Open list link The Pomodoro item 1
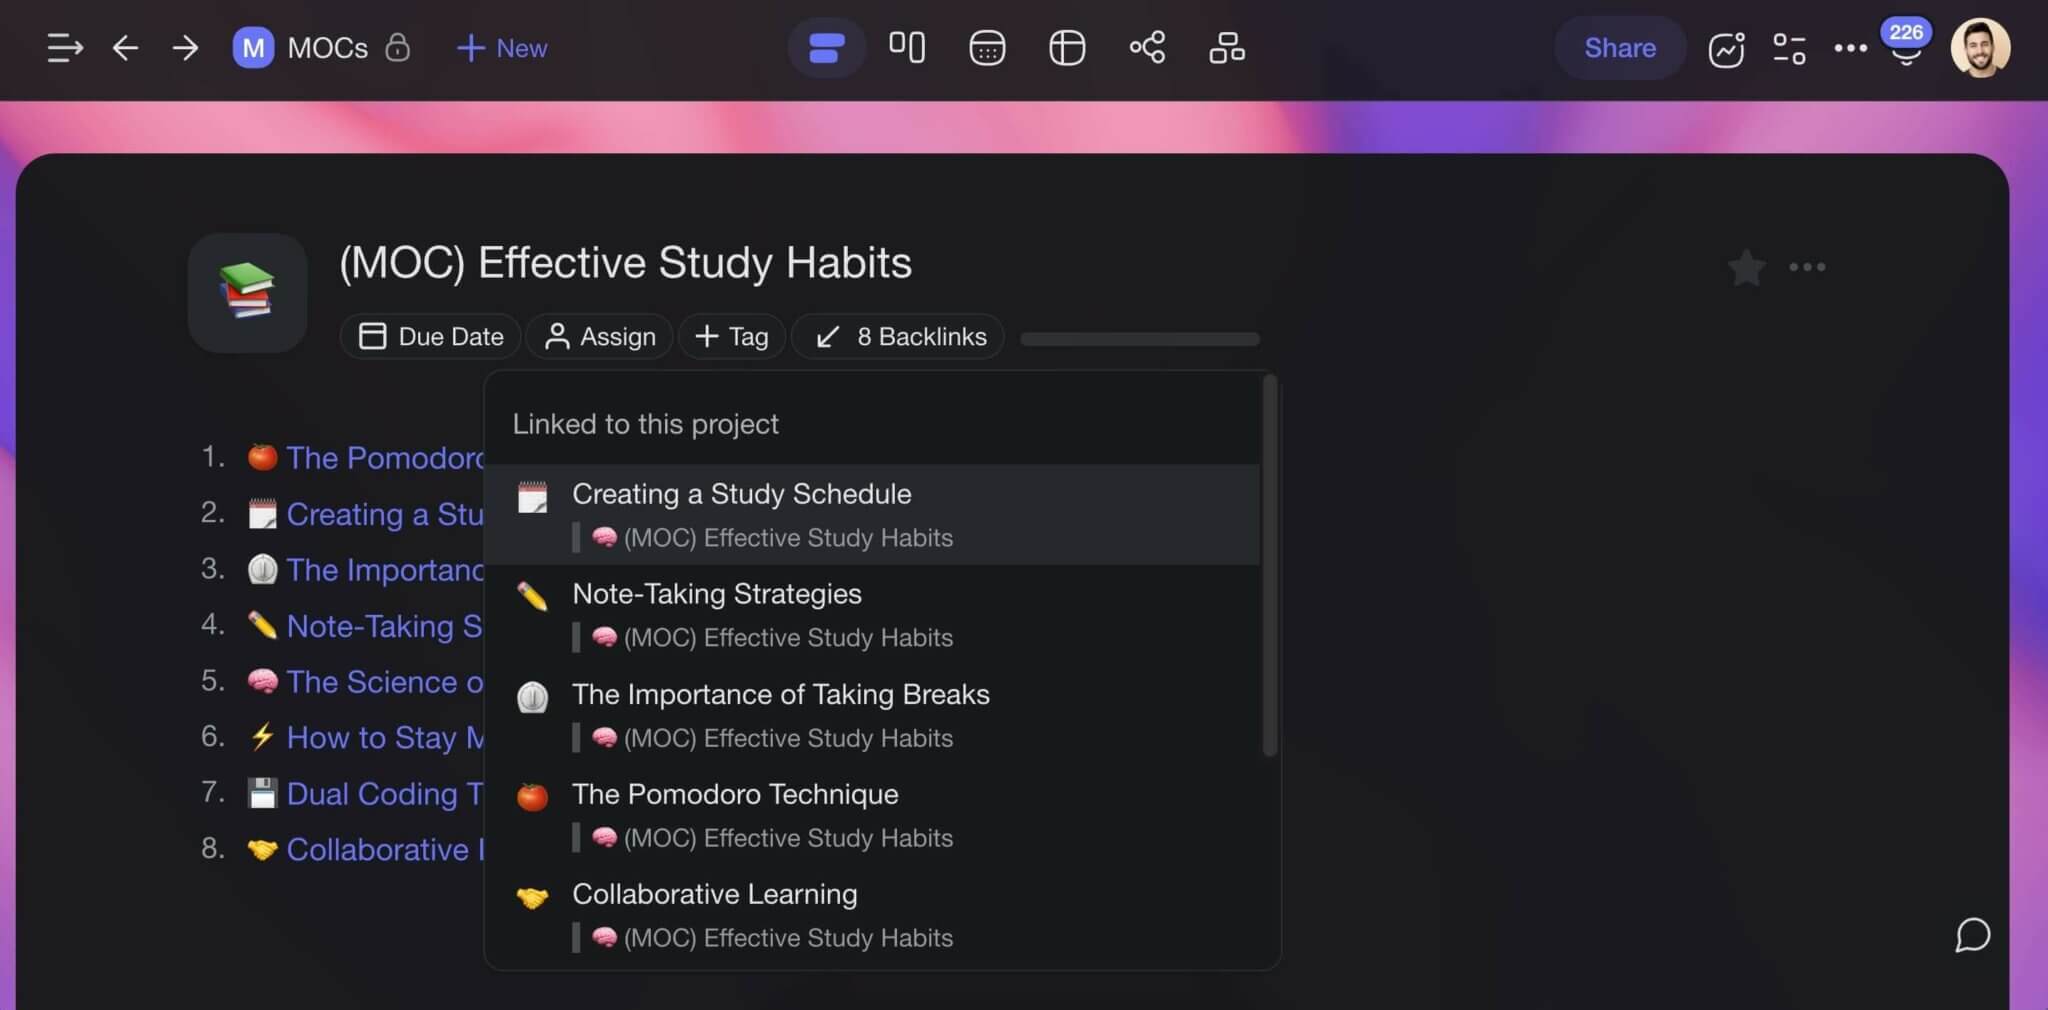The width and height of the screenshot is (2048, 1010). pos(385,458)
